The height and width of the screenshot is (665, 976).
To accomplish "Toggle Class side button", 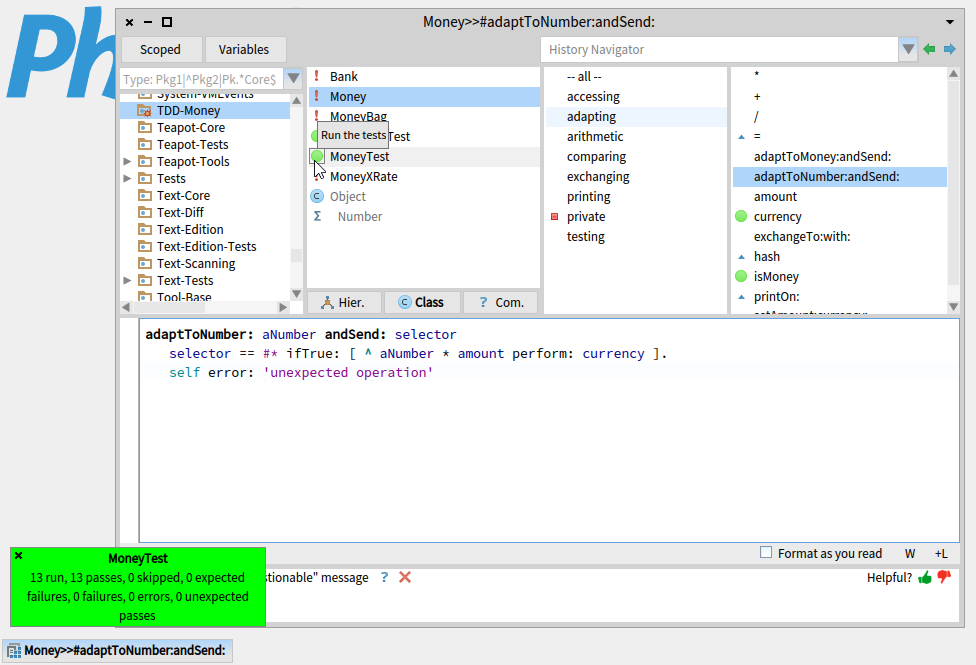I will click(422, 302).
